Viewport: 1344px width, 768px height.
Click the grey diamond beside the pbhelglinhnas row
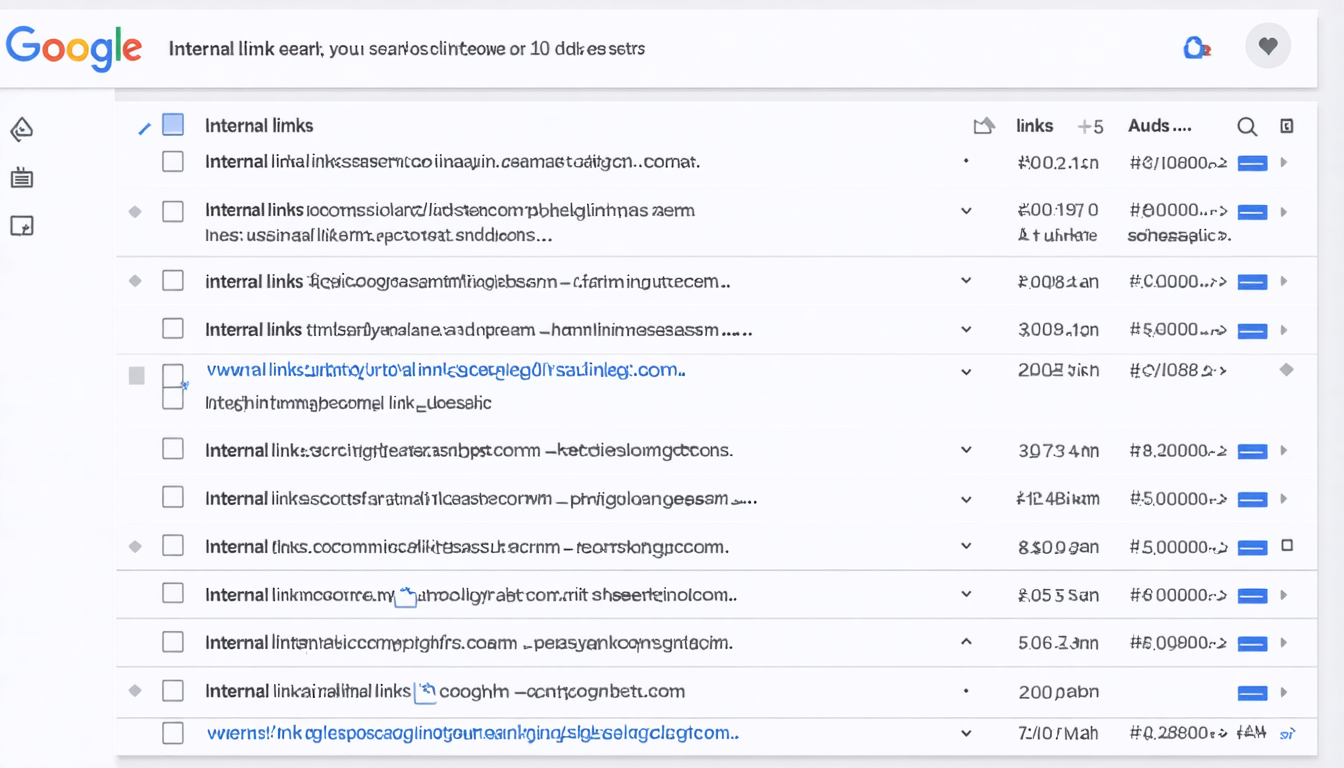coord(135,211)
